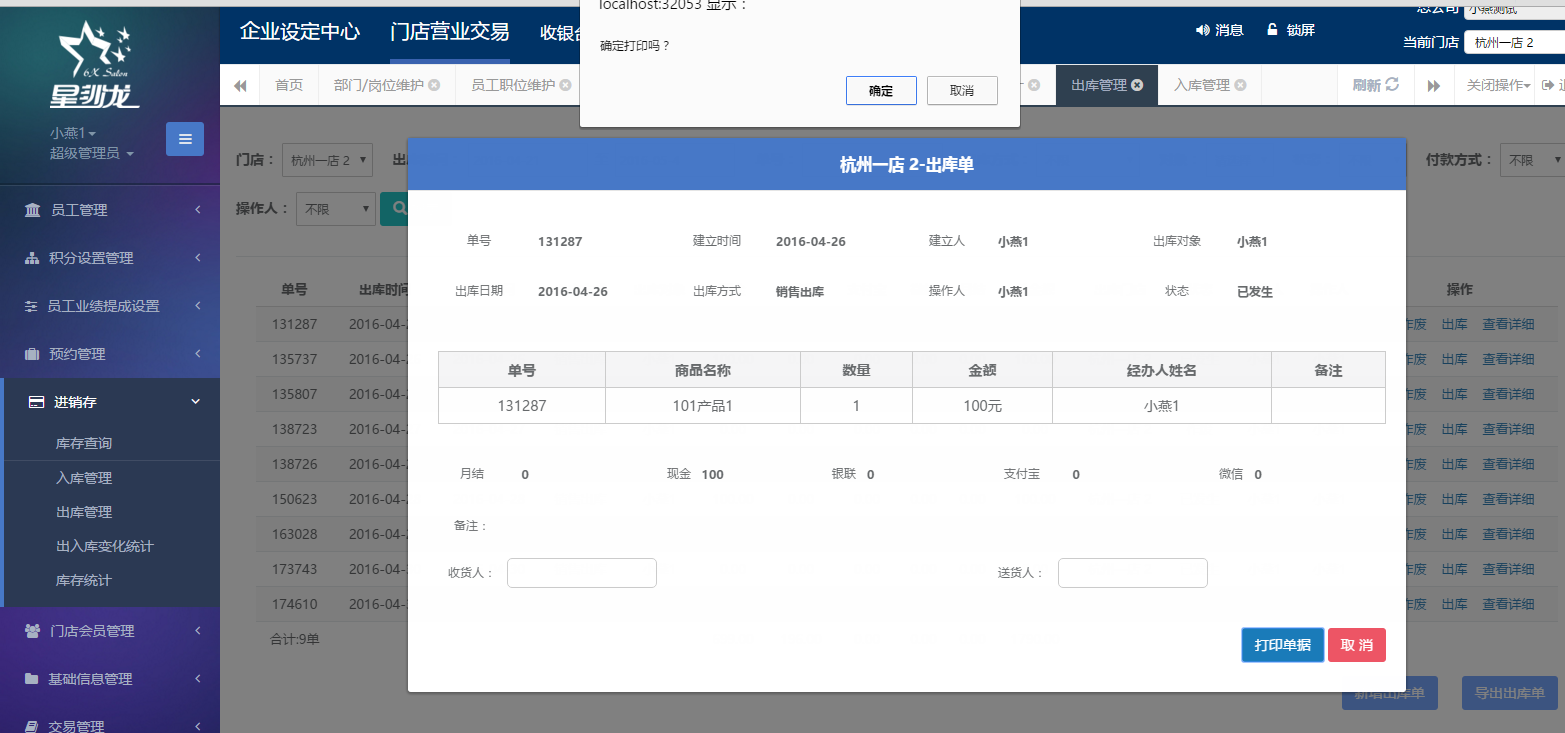Open the 部门/岗位维护 tab
This screenshot has height=733, width=1565.
point(378,85)
